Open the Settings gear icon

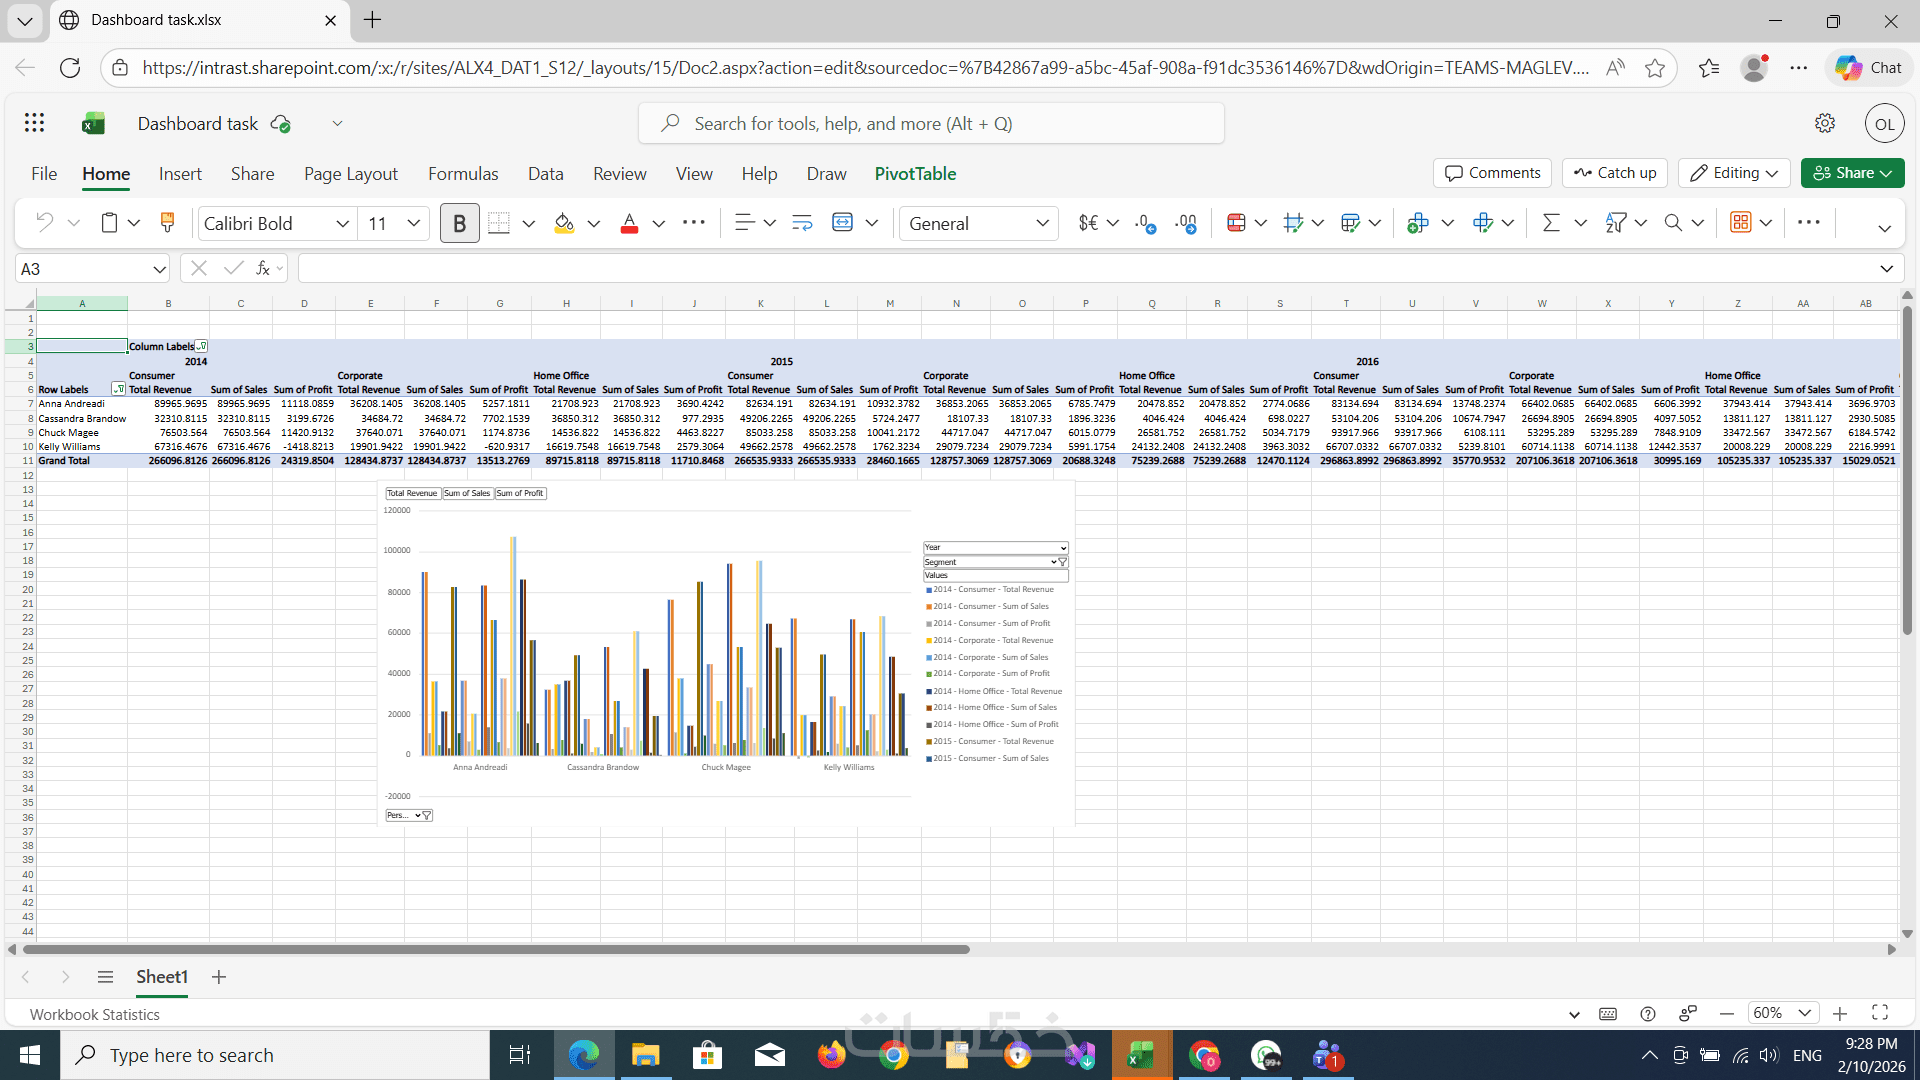[x=1825, y=123]
